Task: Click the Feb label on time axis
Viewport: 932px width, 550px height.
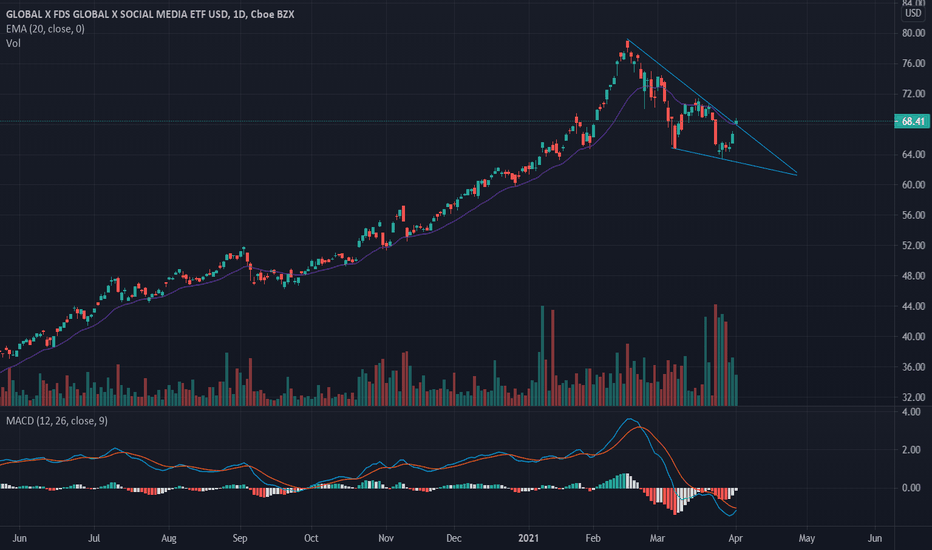Action: click(x=593, y=538)
